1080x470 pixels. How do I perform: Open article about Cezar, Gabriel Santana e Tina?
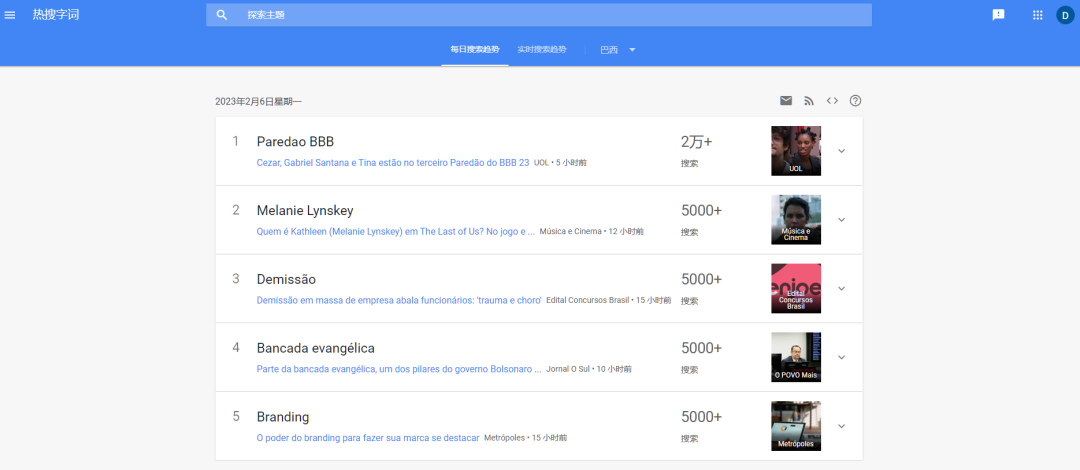point(393,163)
